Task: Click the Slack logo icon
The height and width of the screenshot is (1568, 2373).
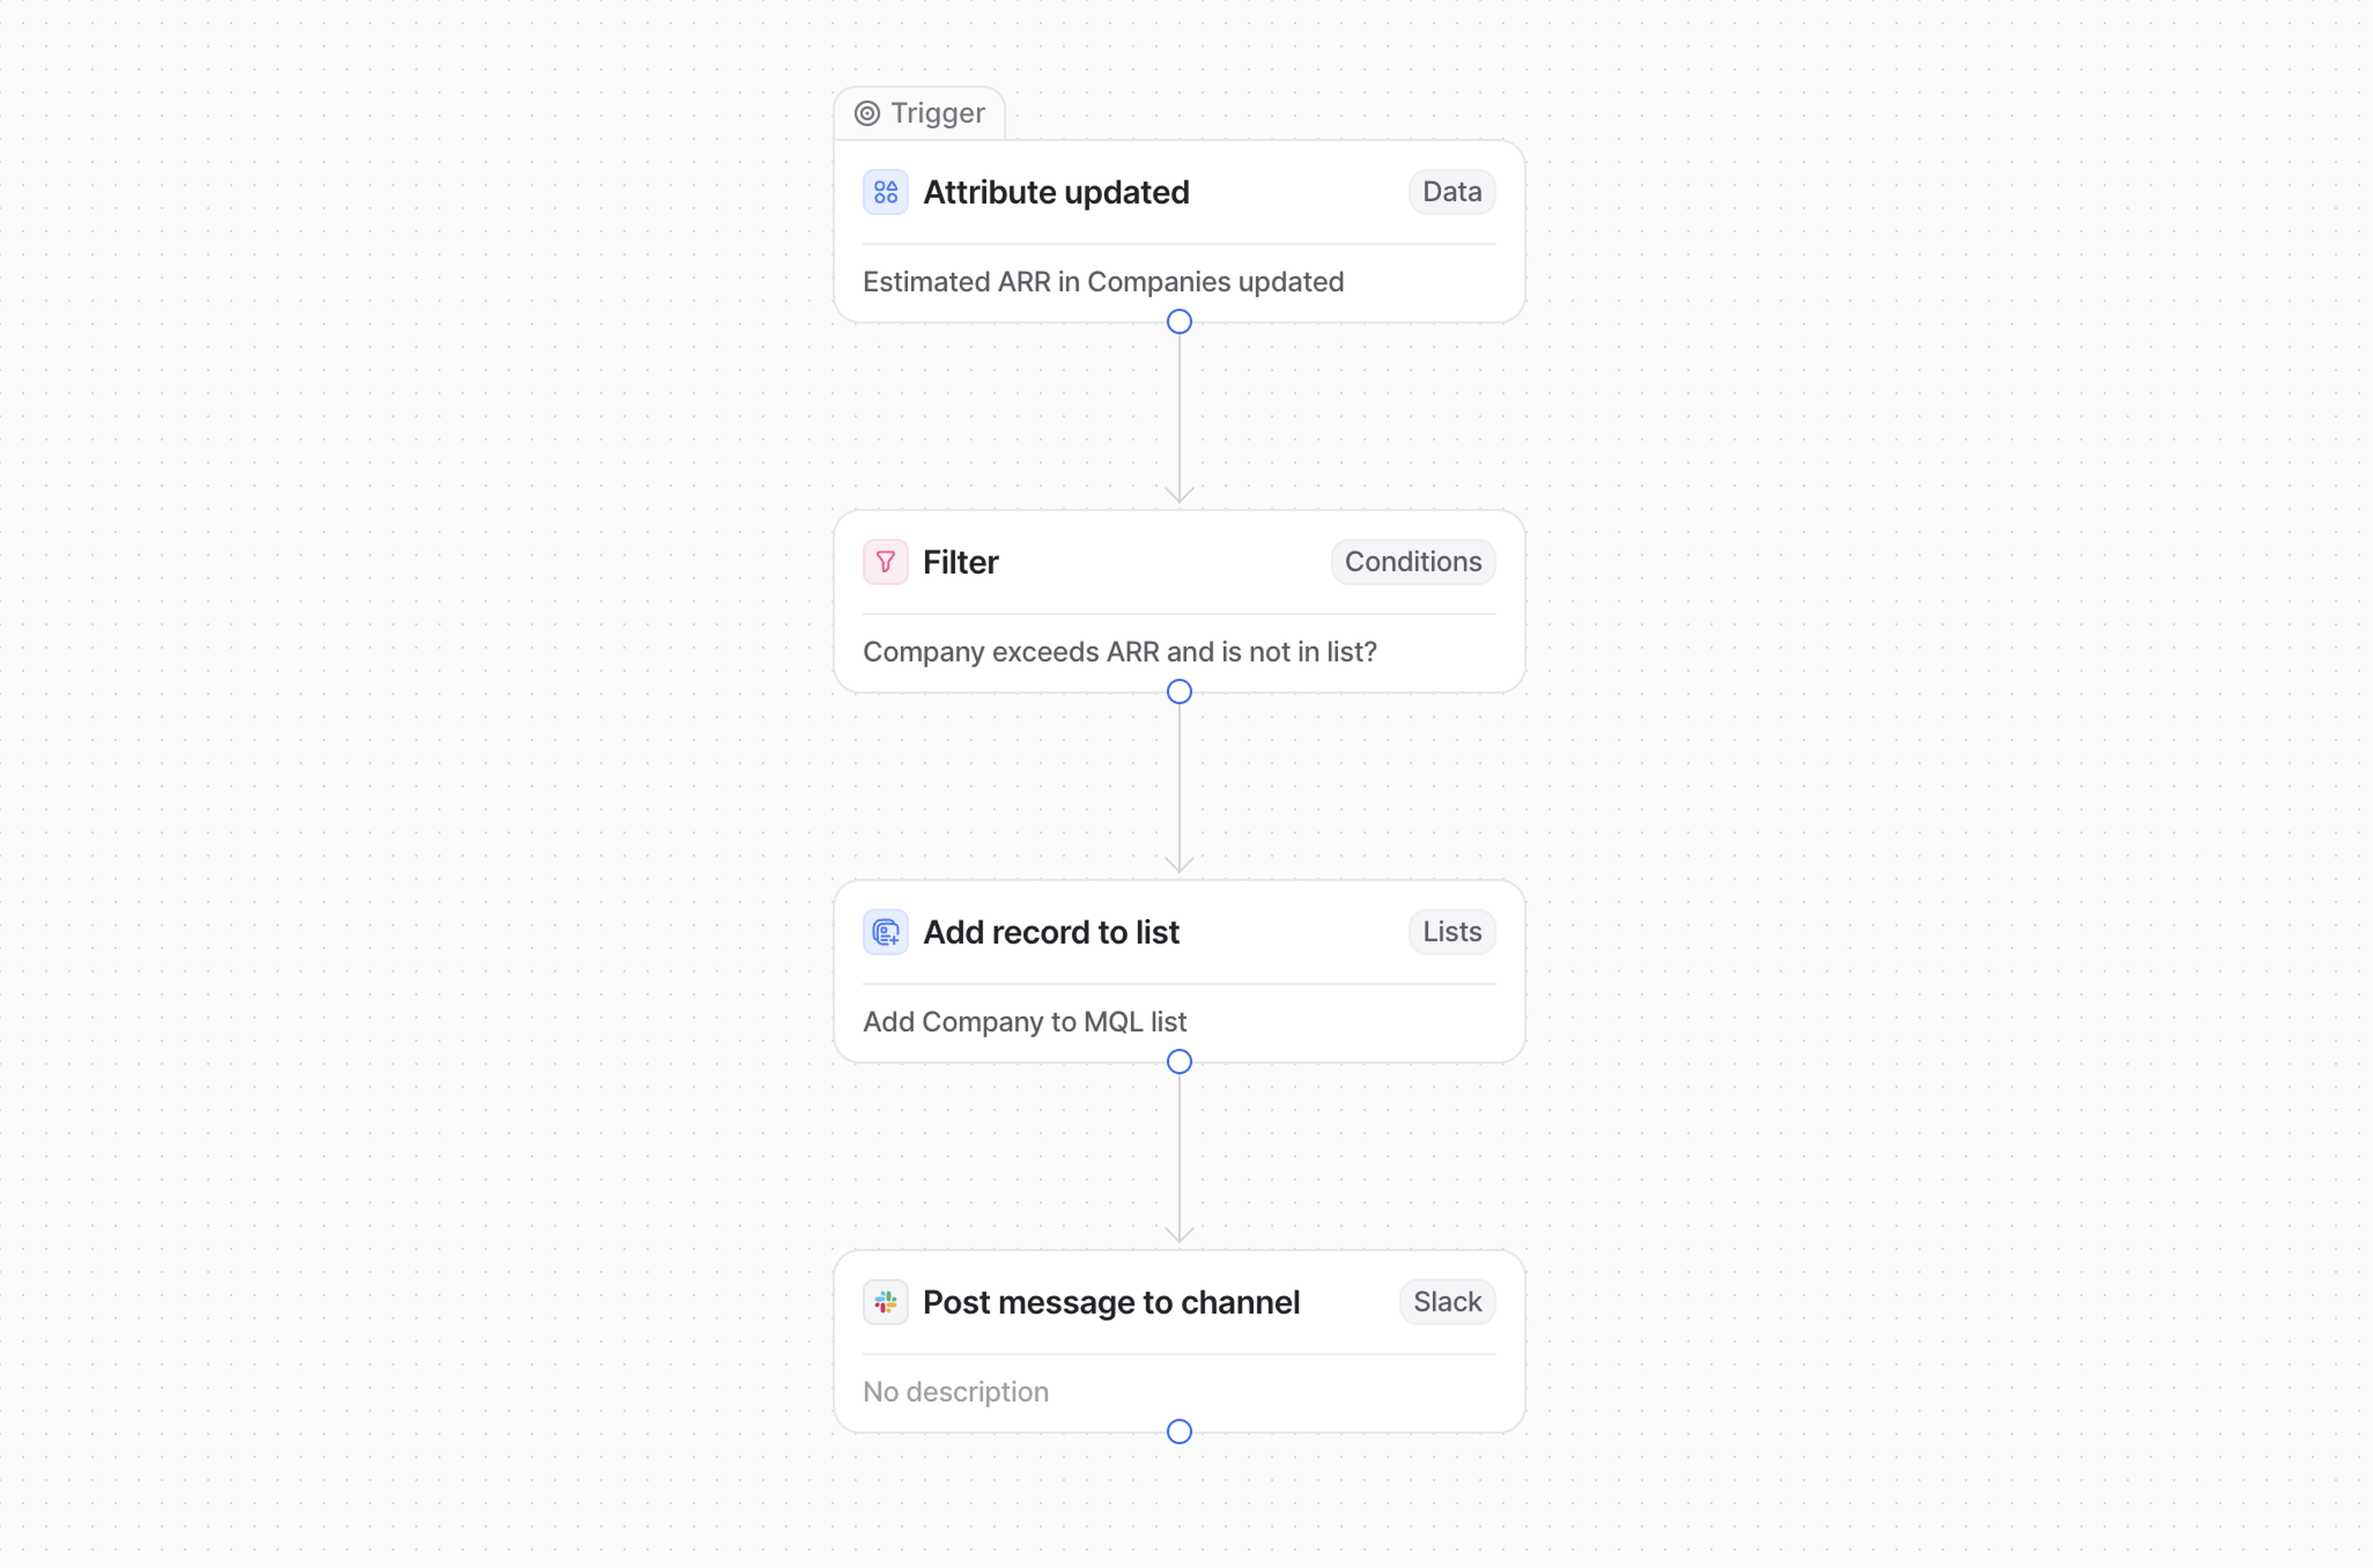Action: tap(885, 1302)
